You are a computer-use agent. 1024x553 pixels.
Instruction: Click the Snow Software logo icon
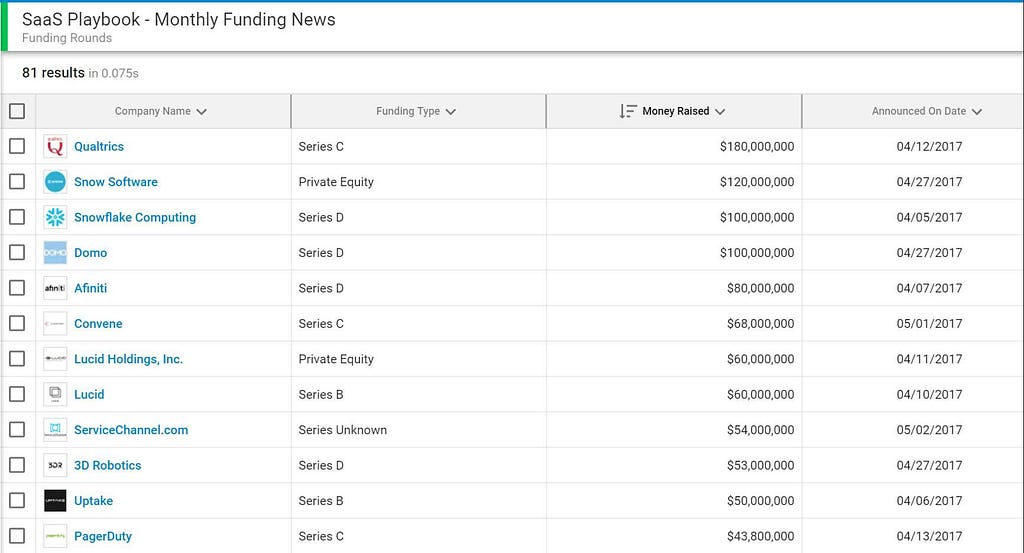pos(55,182)
